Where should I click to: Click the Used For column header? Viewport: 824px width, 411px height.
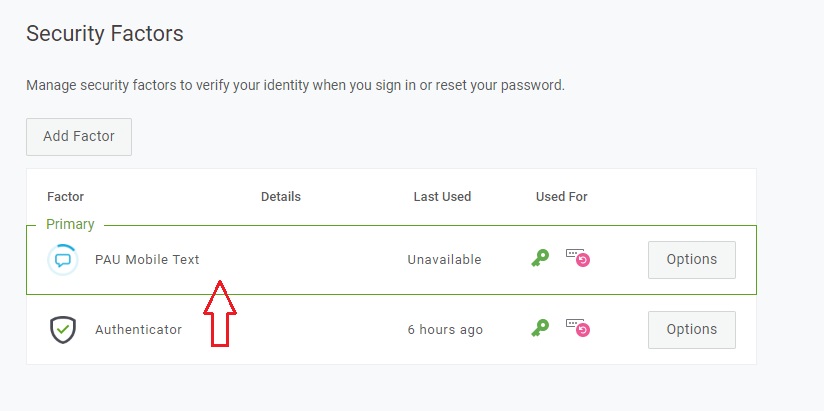[x=561, y=197]
